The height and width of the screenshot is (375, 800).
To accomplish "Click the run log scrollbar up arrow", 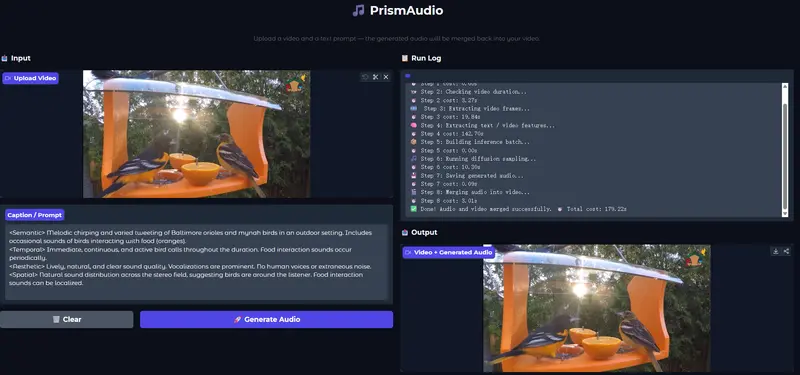I will coord(785,87).
